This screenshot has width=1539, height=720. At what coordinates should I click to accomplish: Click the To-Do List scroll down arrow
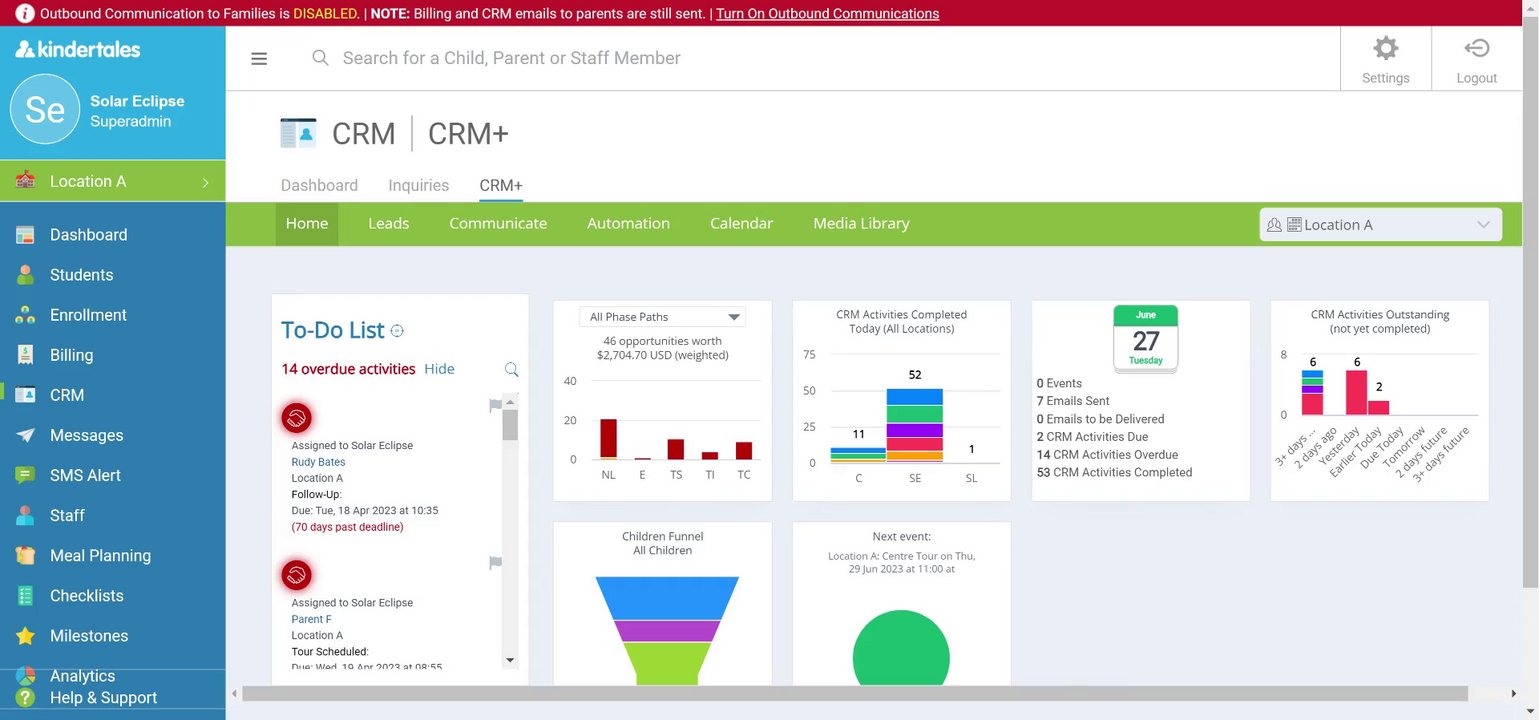[510, 660]
